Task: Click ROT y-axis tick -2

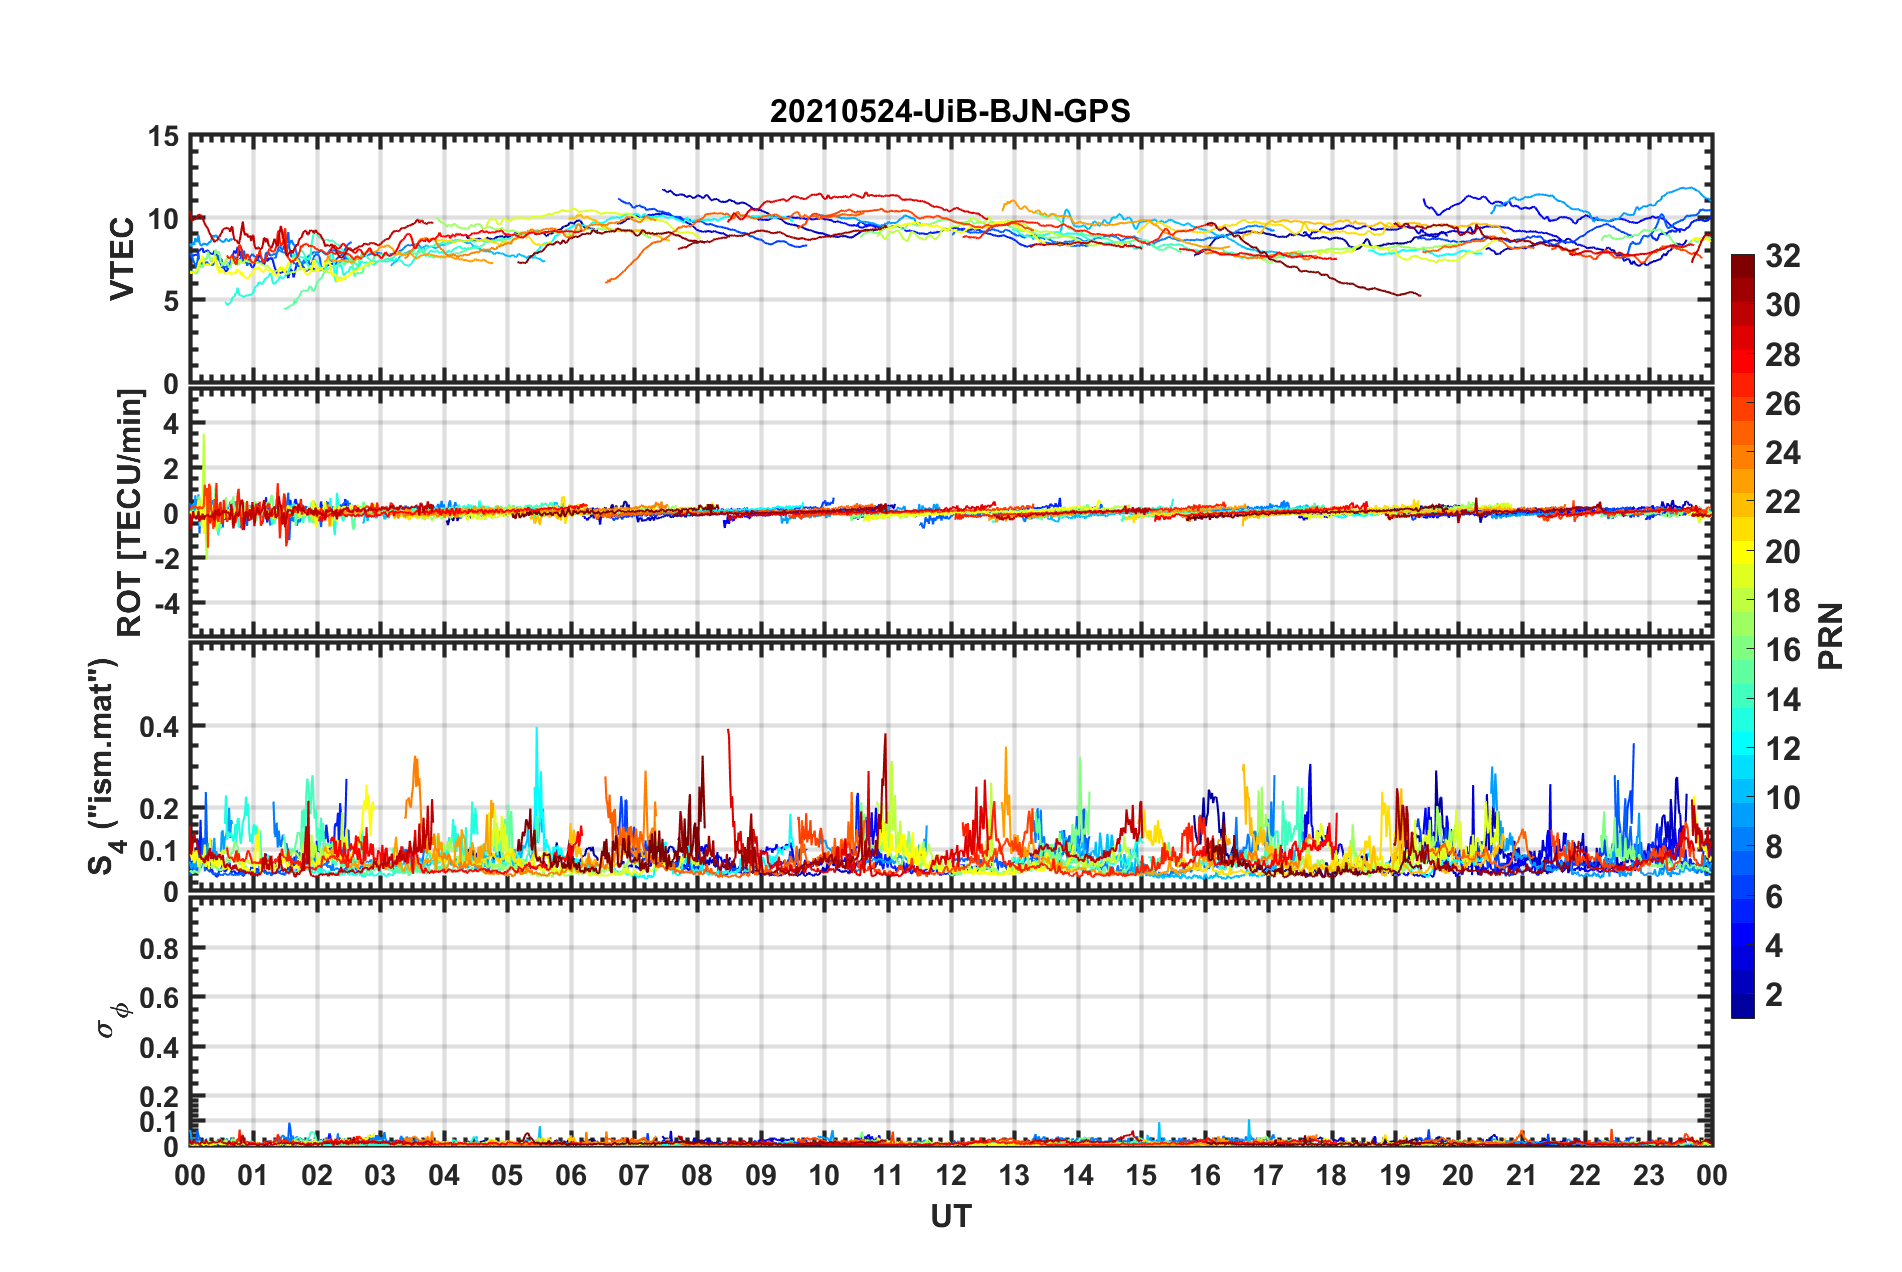Action: coord(167,558)
